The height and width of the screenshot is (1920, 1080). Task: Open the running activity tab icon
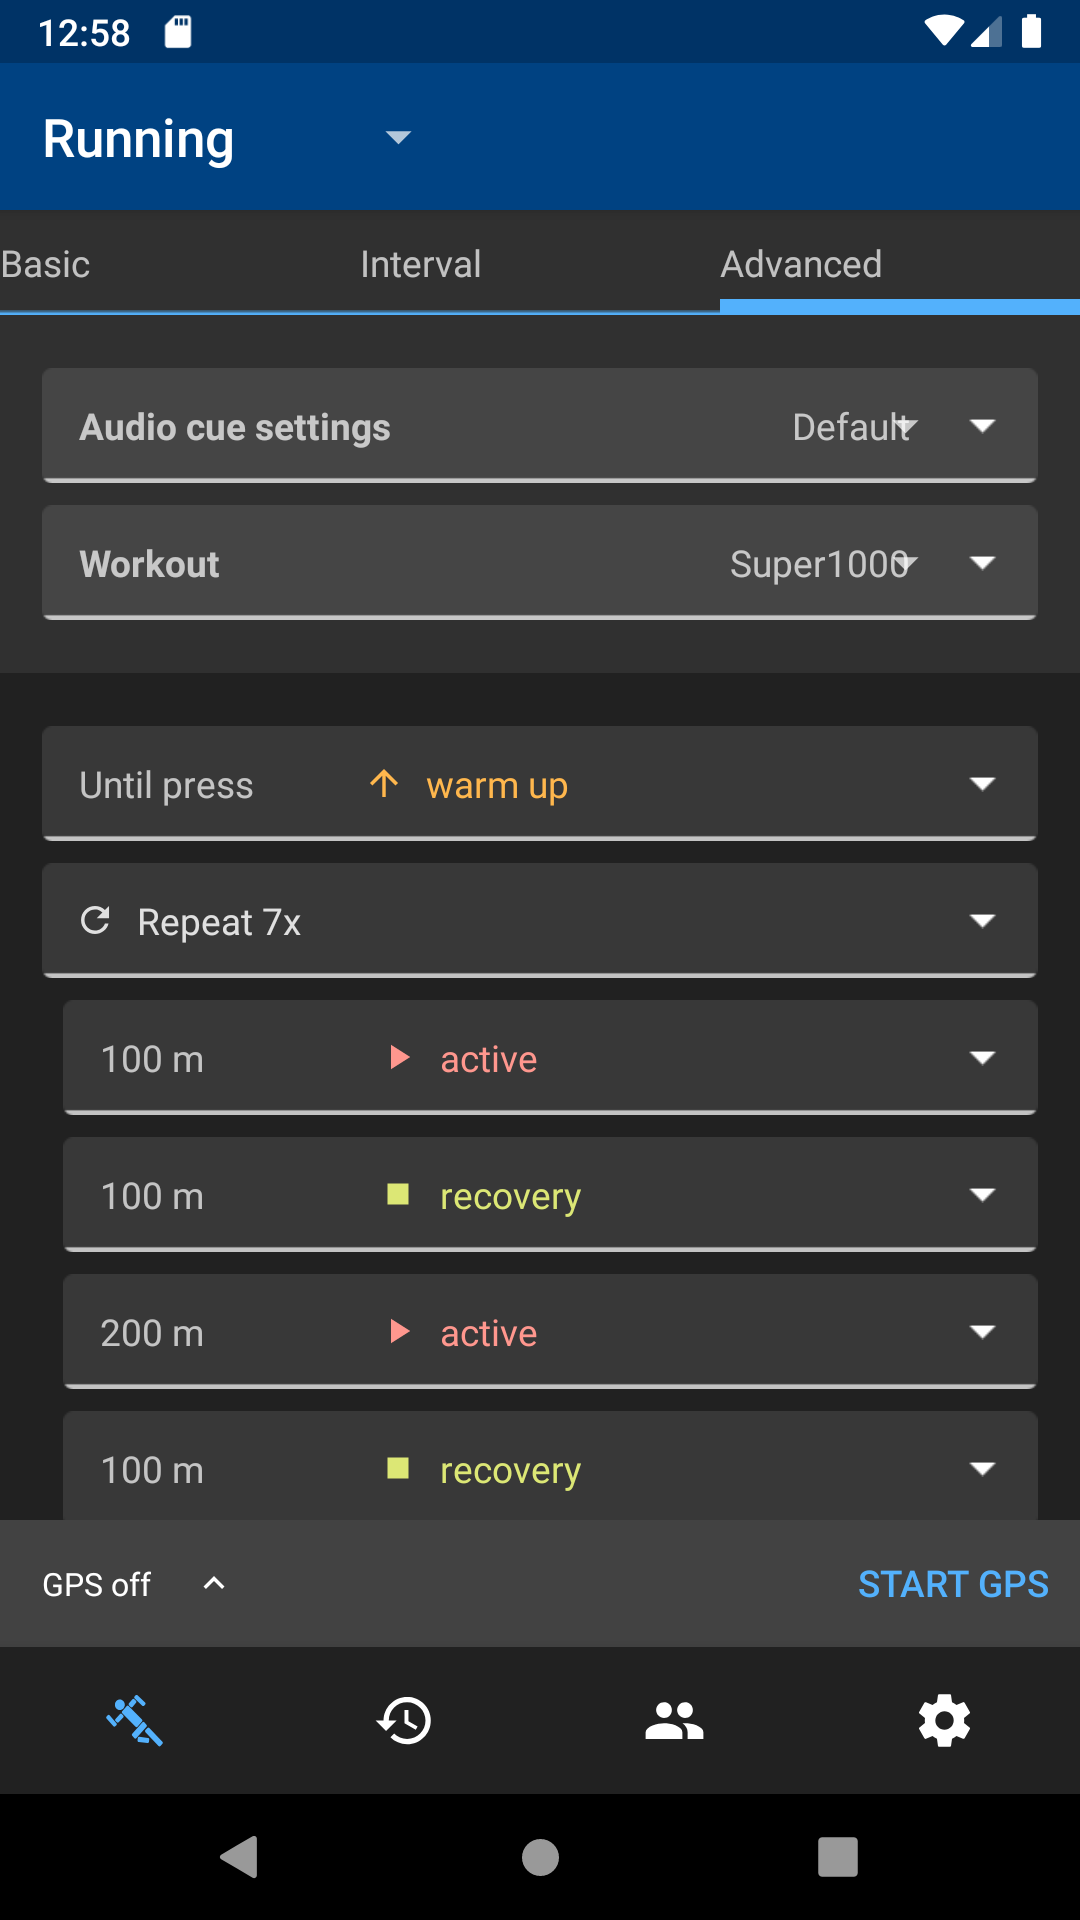click(135, 1721)
